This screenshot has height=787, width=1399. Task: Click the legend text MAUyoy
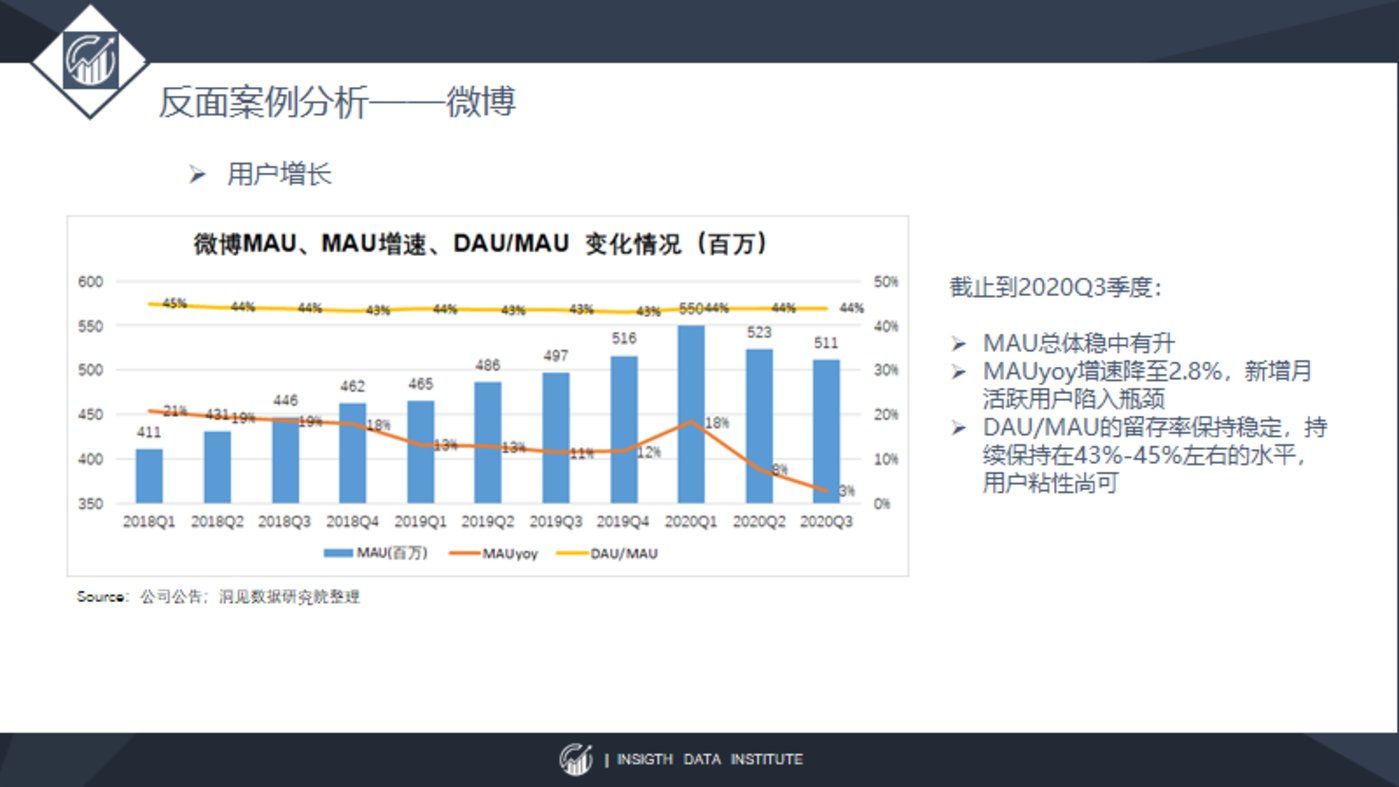pos(510,552)
